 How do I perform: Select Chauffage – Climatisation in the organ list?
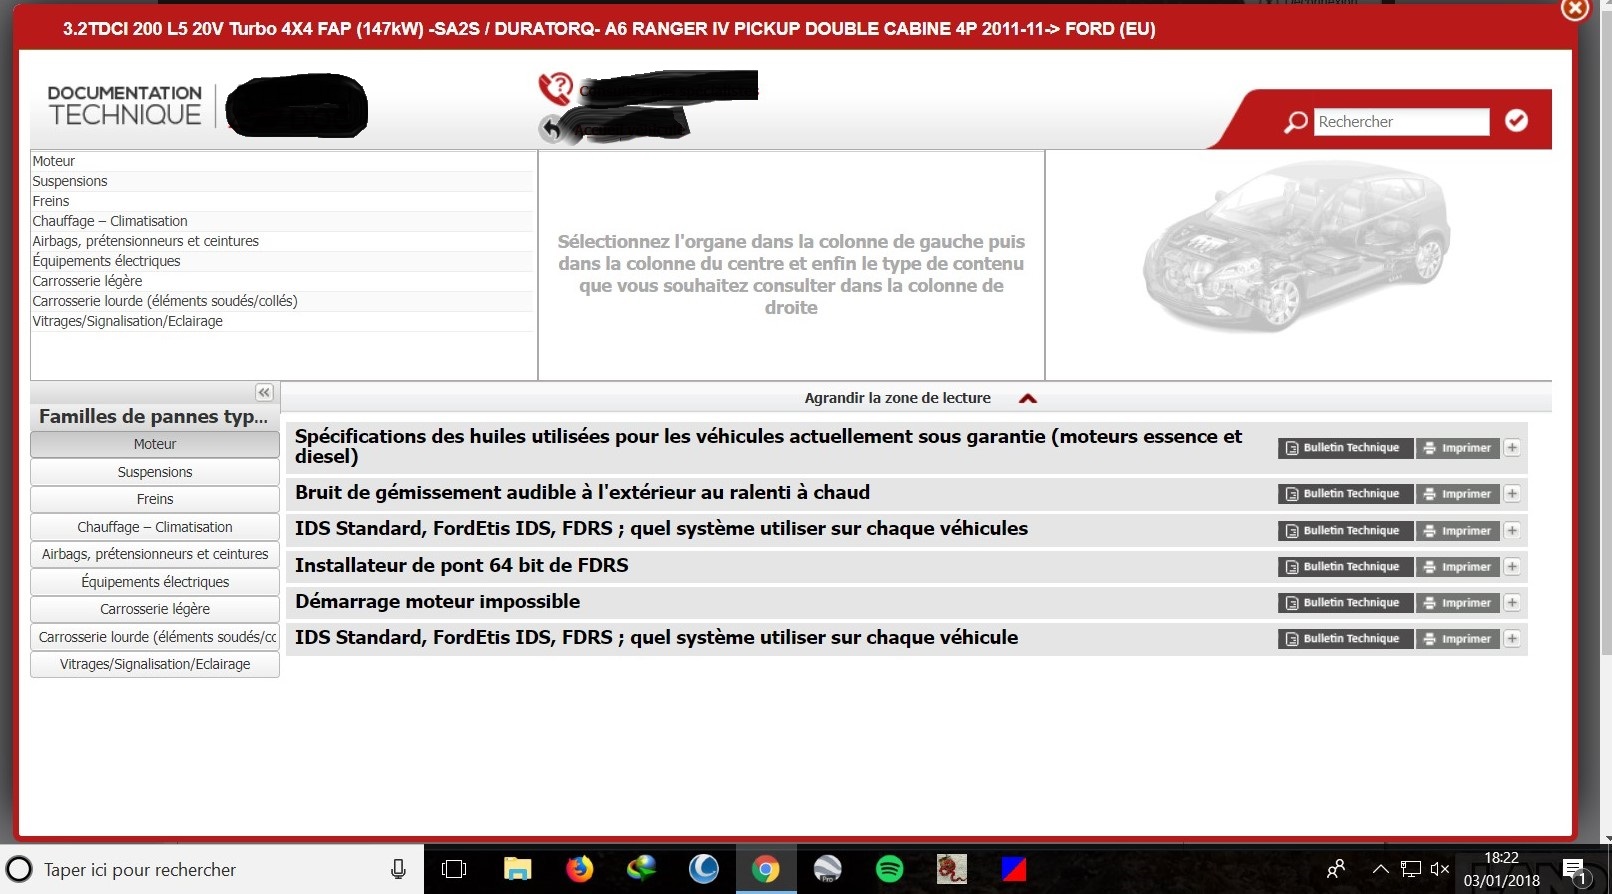282,221
